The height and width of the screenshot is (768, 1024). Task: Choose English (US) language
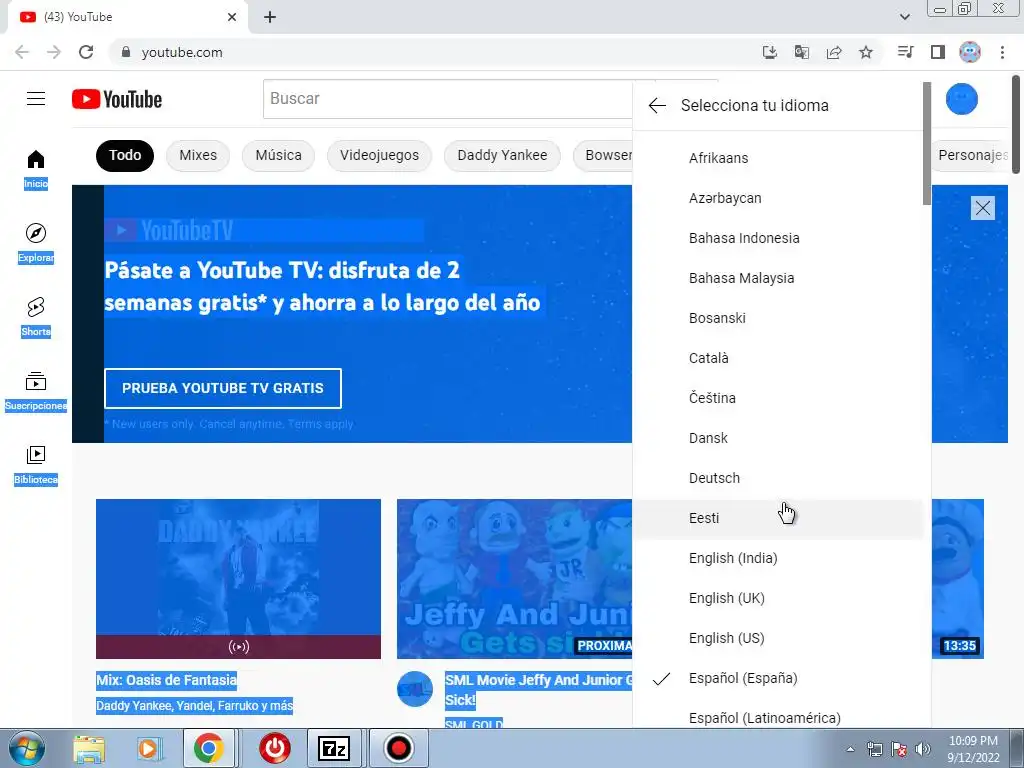tap(778, 638)
